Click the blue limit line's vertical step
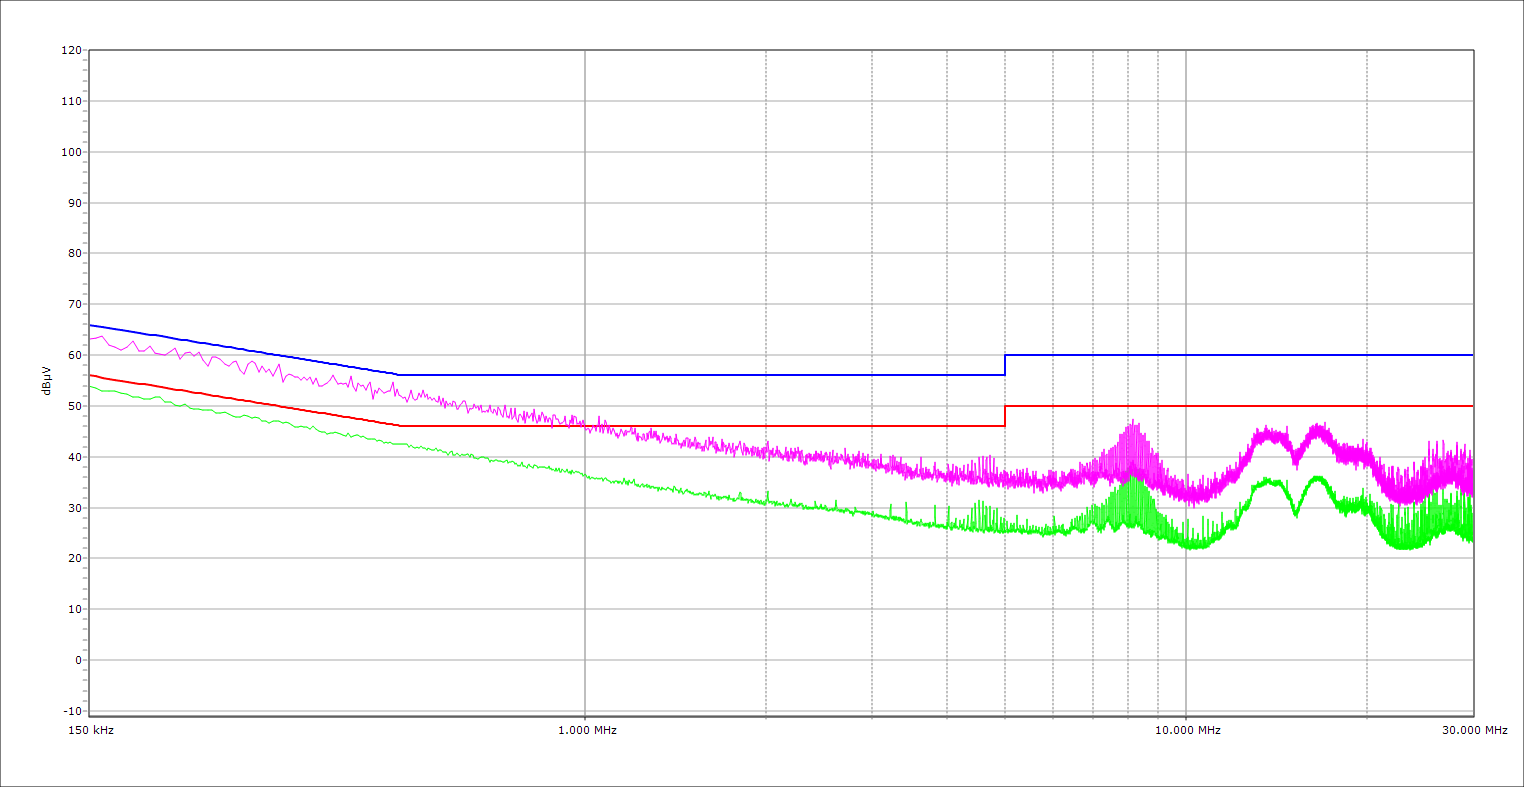The image size is (1524, 787). pyautogui.click(x=1005, y=365)
